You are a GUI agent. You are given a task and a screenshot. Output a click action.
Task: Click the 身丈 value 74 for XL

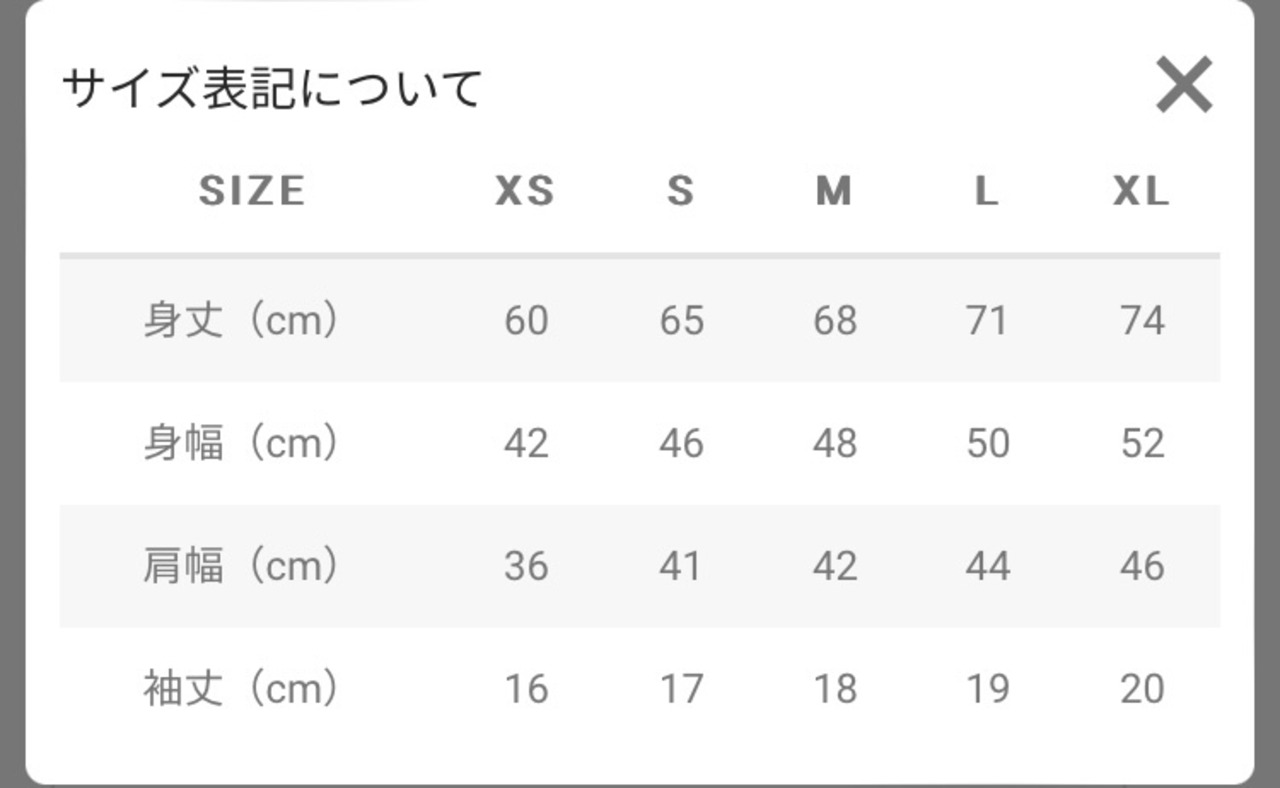coord(1142,320)
